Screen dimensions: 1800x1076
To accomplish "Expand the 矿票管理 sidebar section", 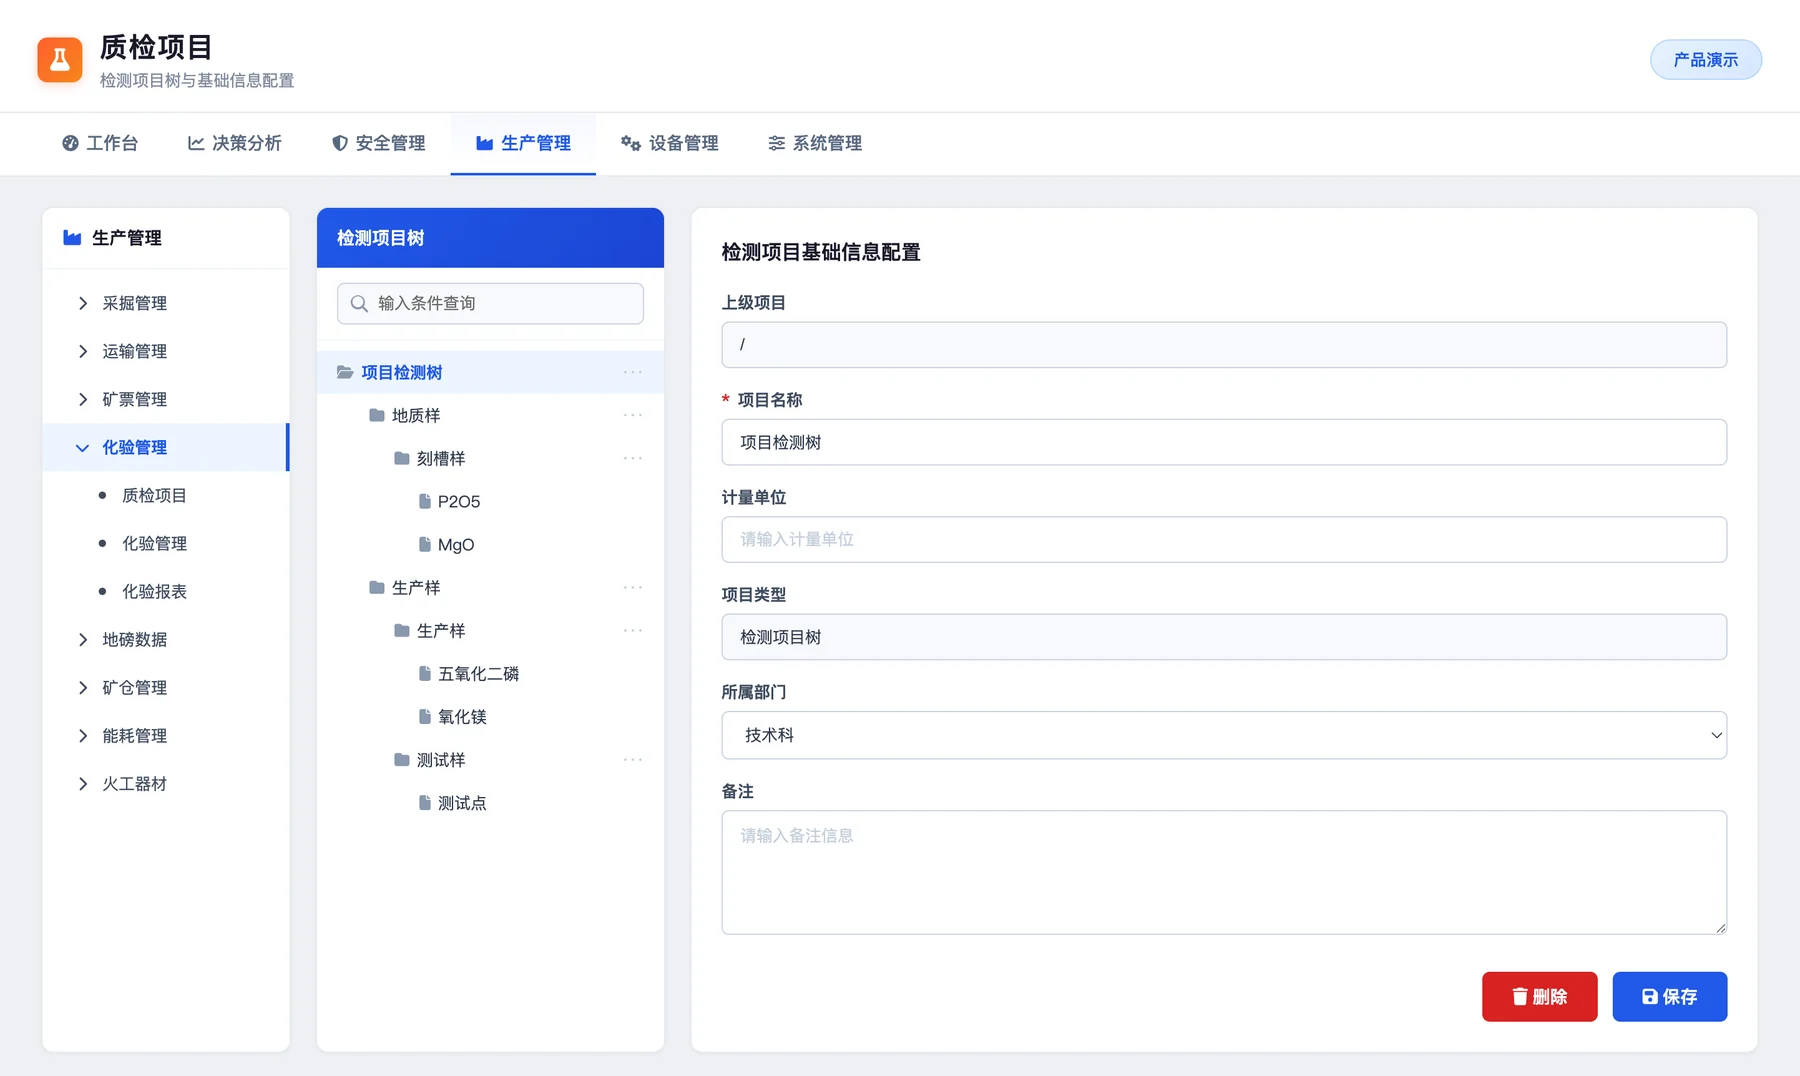I will click(165, 399).
